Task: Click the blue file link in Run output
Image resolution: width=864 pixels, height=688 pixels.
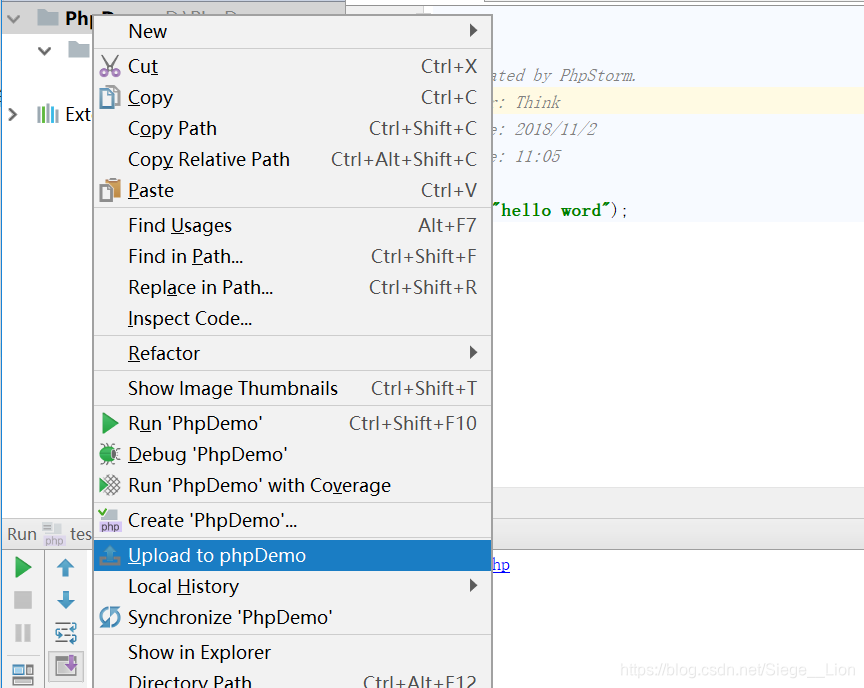Action: 501,565
